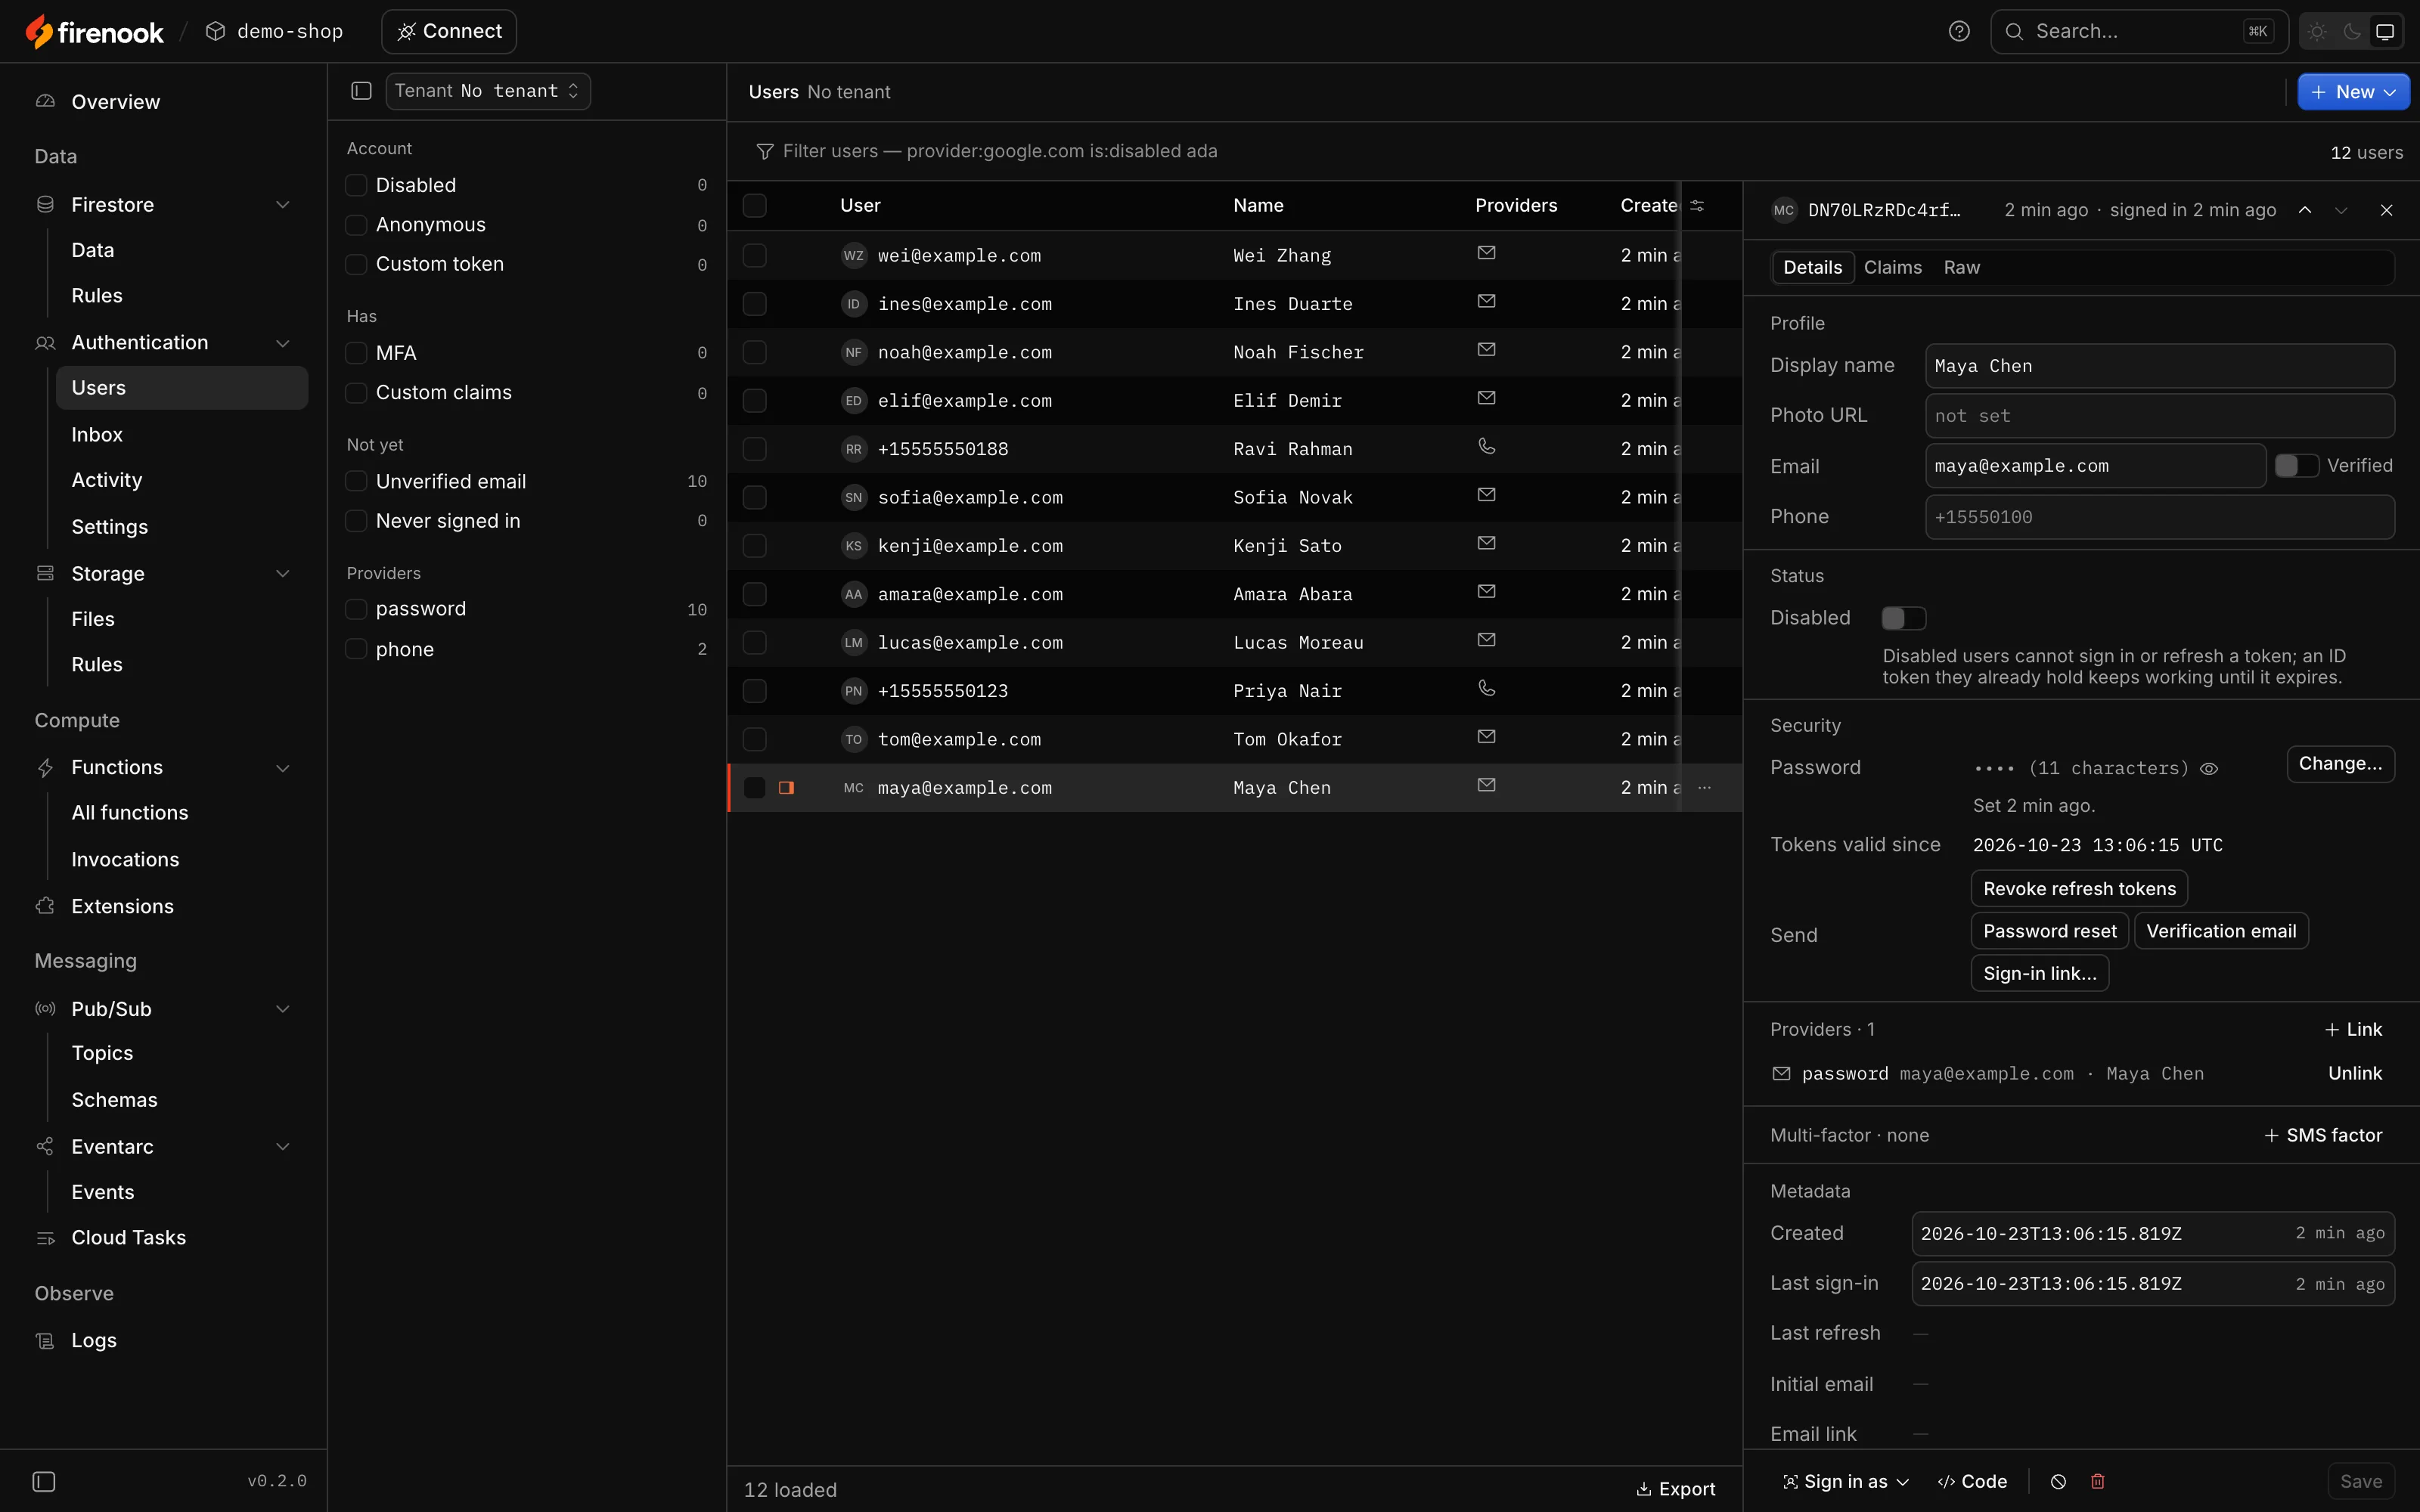Screen dimensions: 2420x1512
Task: Switch to the Claims tab
Action: point(1892,267)
